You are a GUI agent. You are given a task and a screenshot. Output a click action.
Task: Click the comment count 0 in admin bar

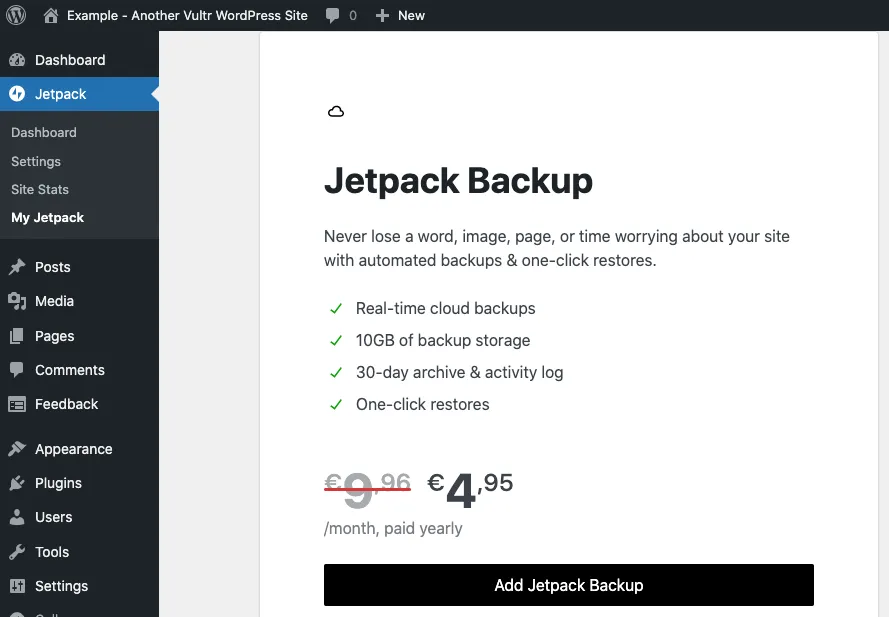(x=353, y=16)
